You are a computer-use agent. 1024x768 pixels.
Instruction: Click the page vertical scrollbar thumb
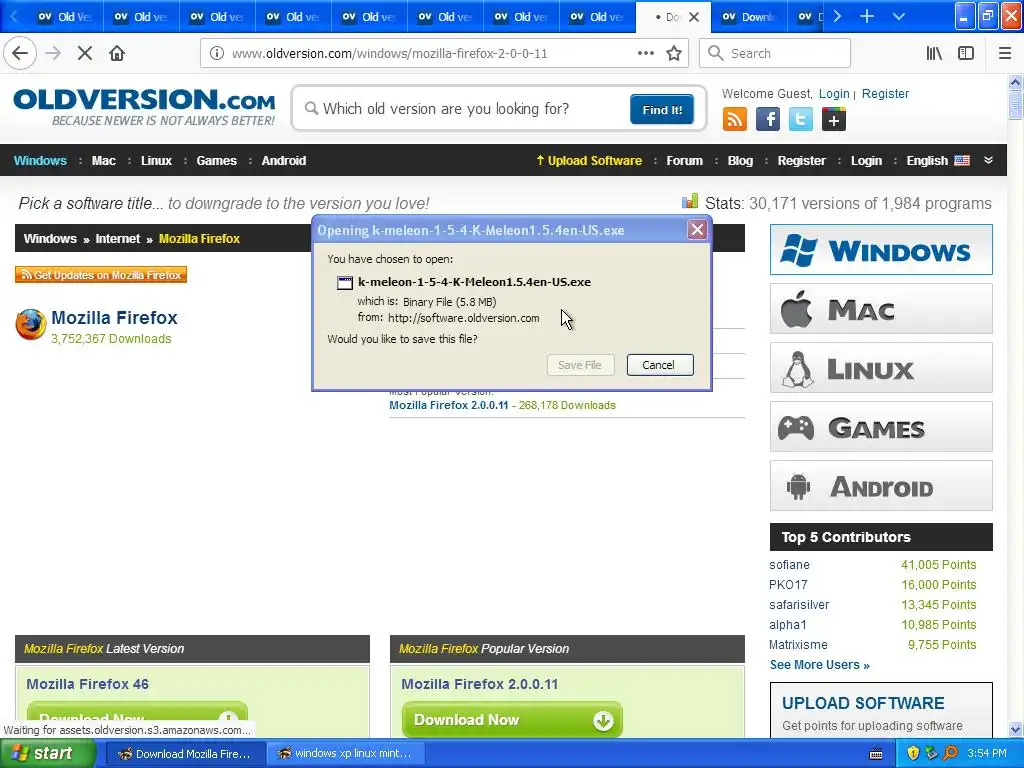point(1015,106)
